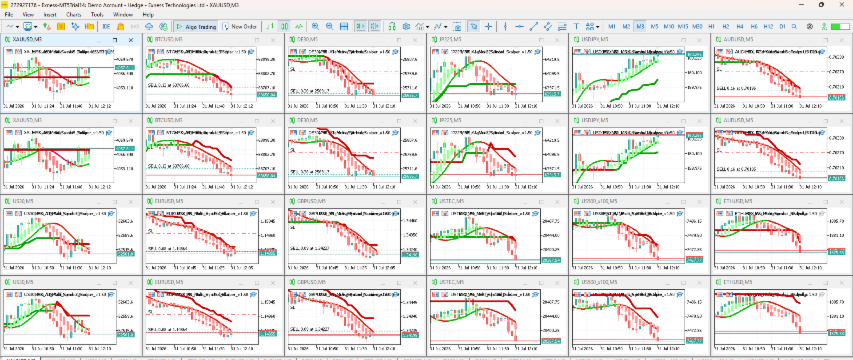Open the IDE (MetaEditor) toolbar button

(x=106, y=26)
